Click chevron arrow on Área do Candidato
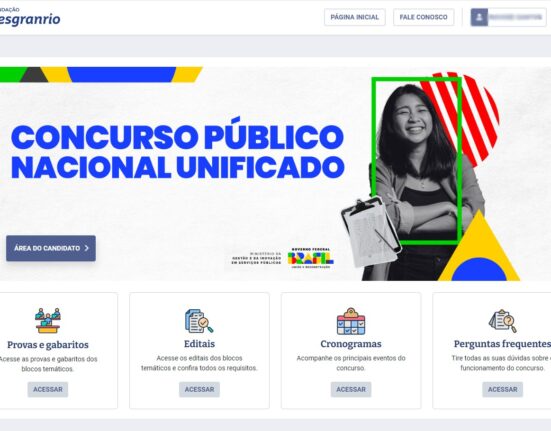 [87, 248]
